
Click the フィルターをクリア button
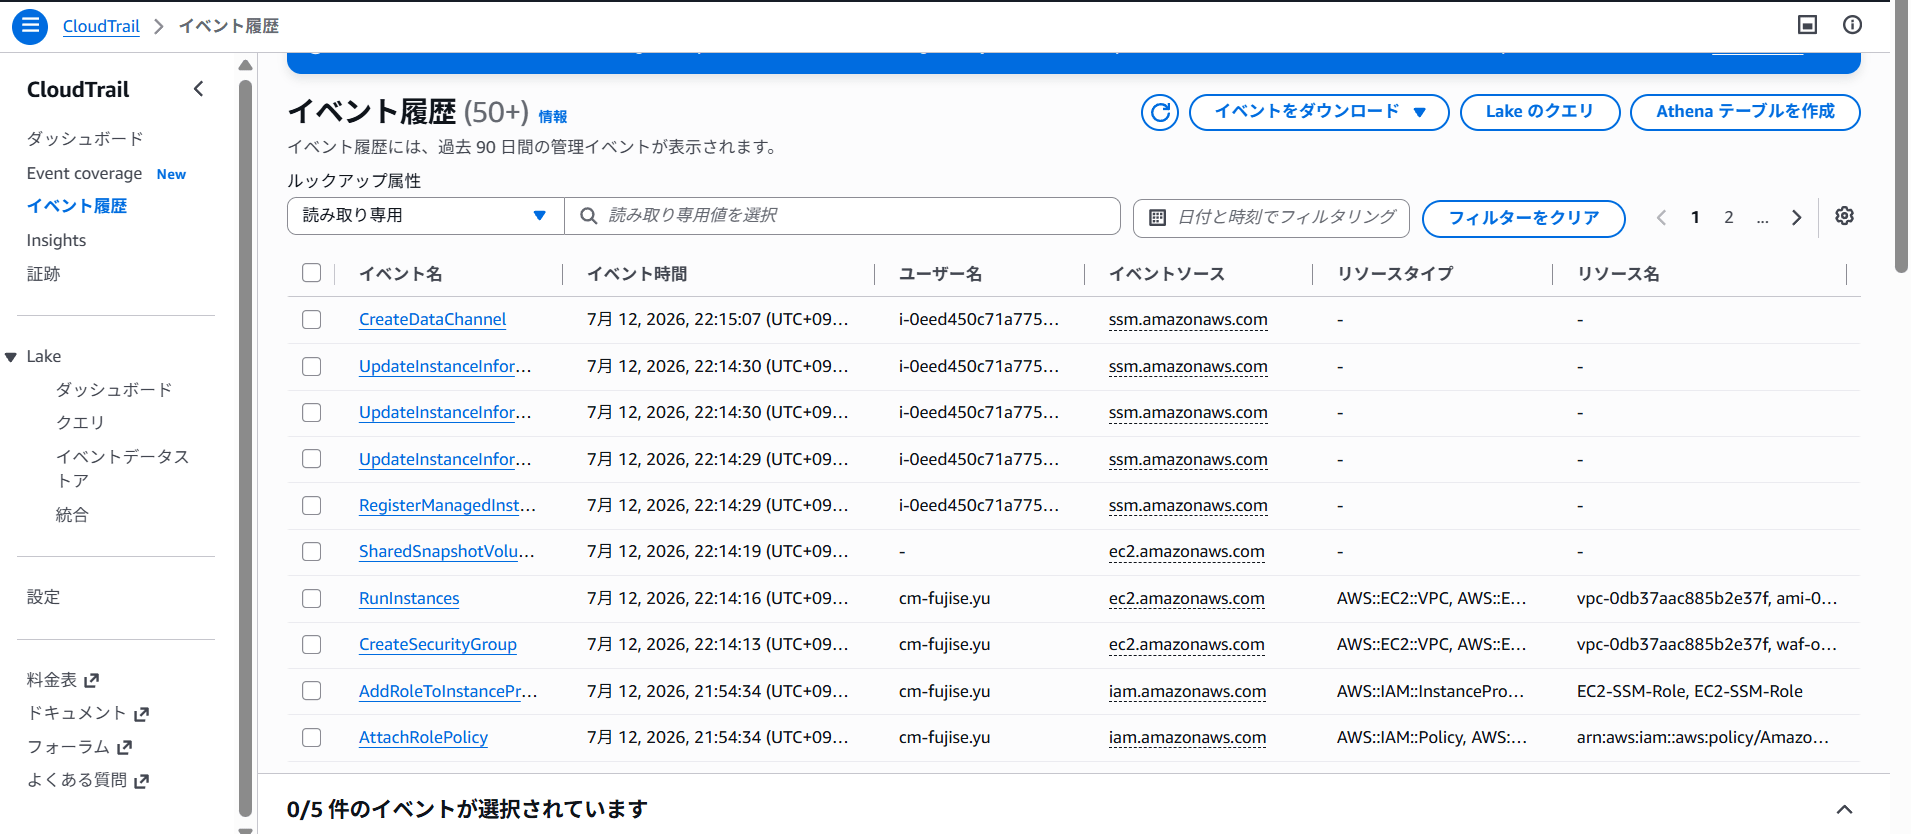(1524, 218)
